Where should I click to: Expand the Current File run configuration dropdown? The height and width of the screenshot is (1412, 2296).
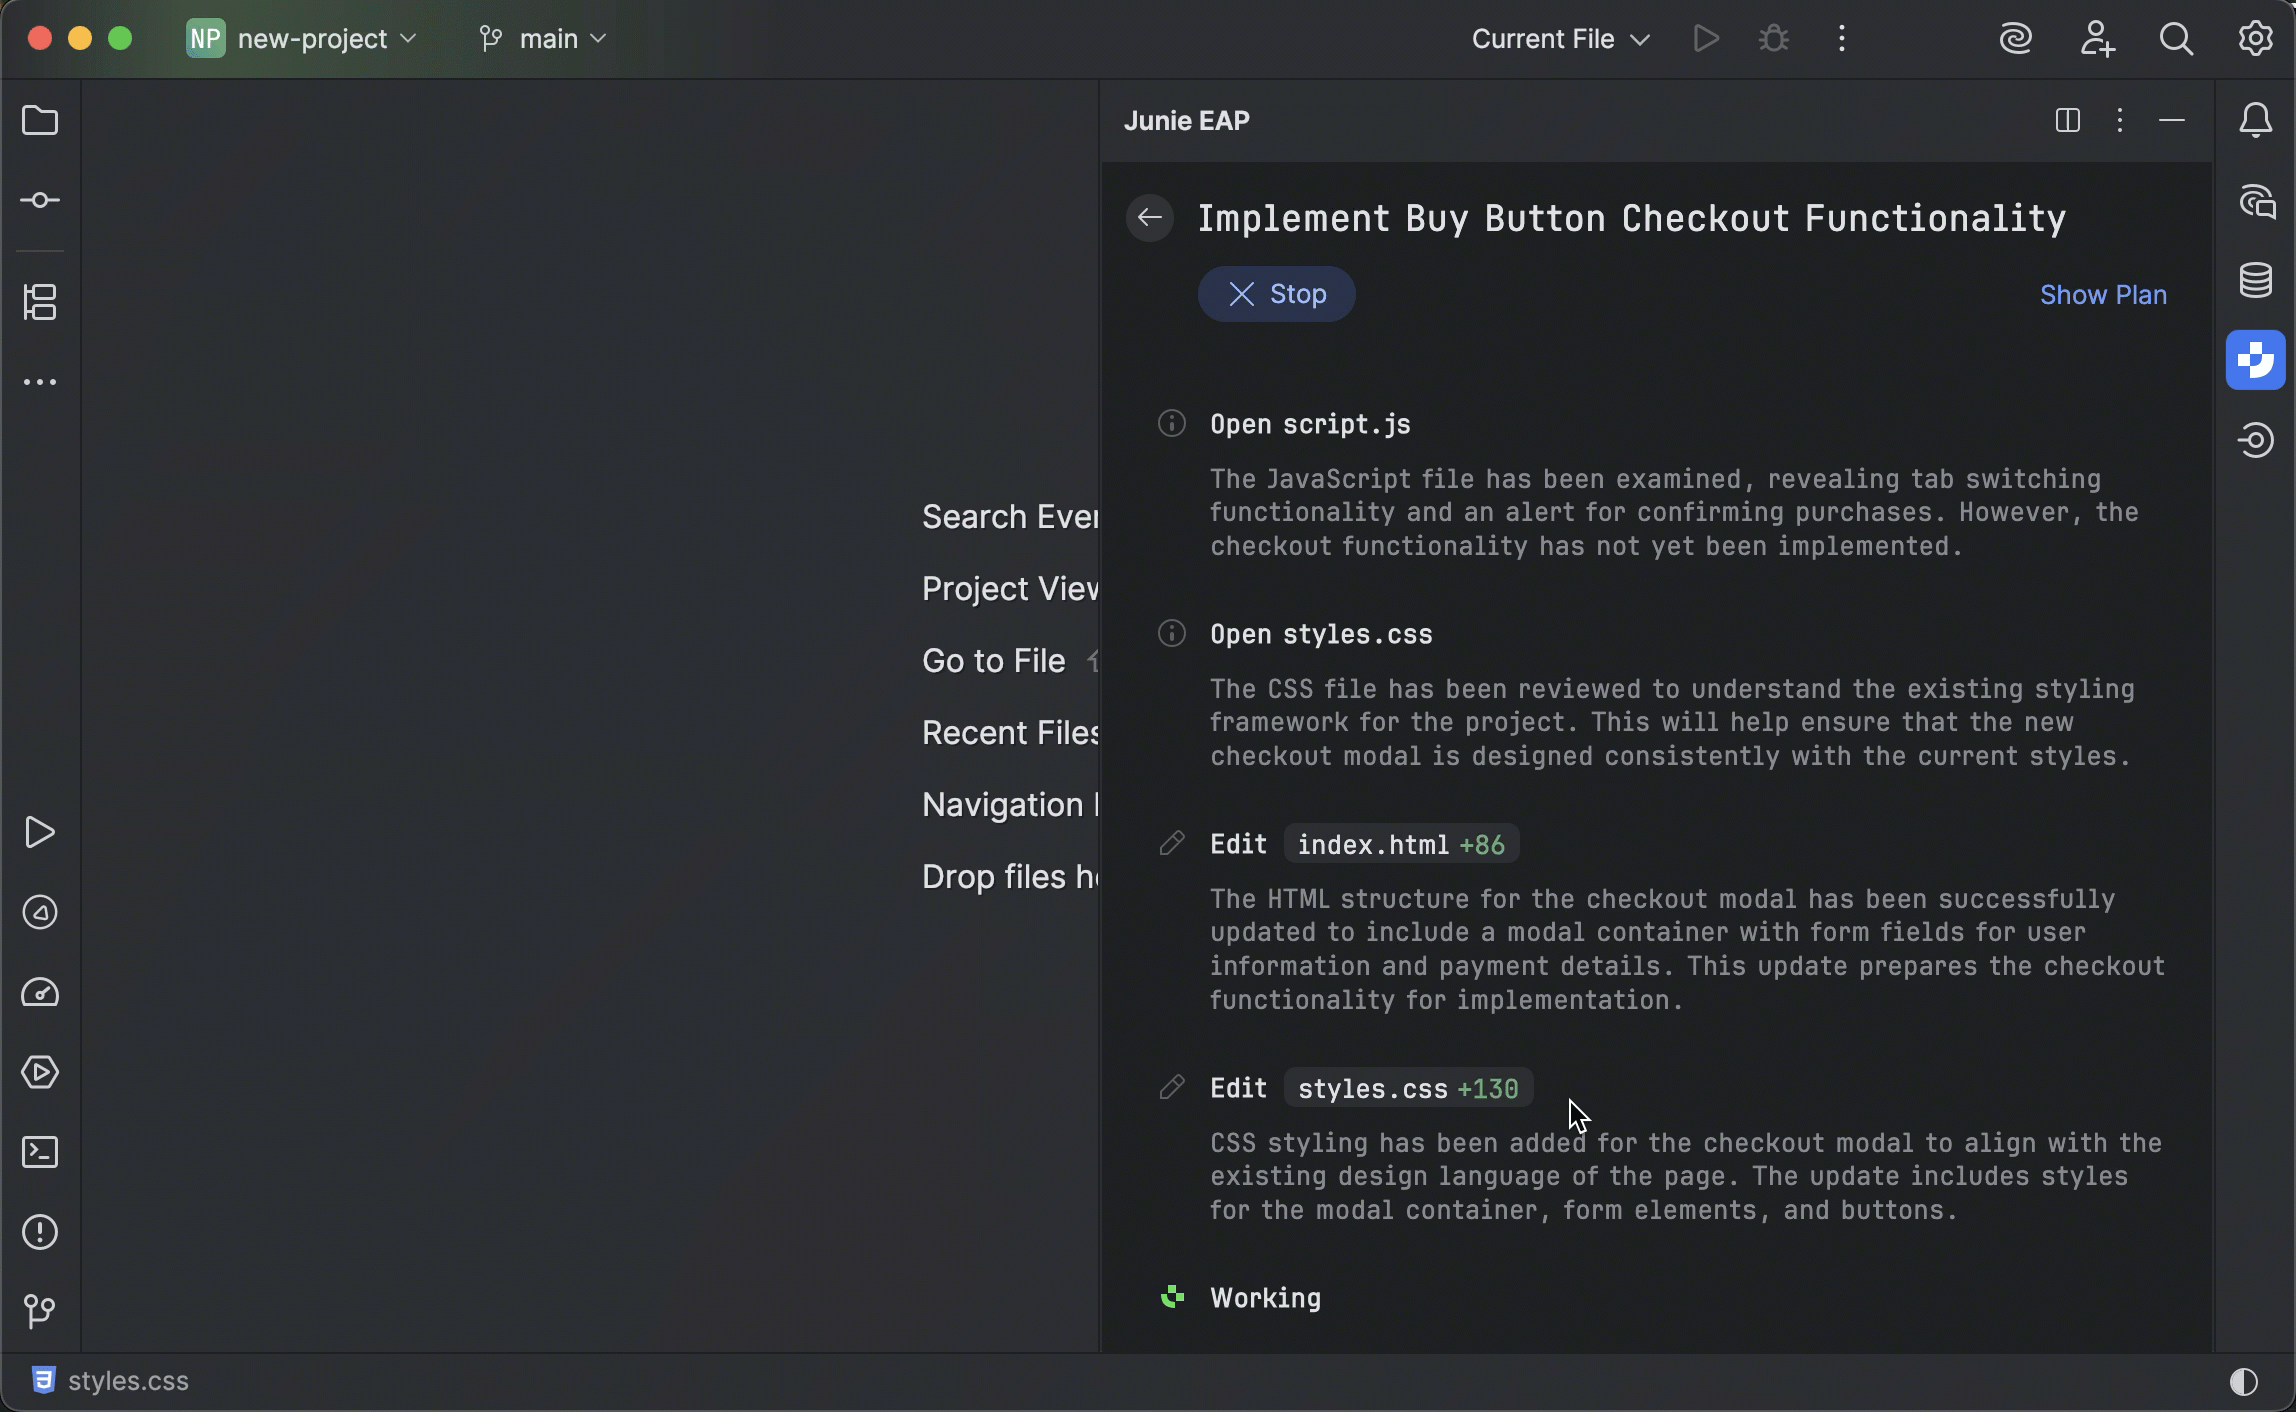[1560, 39]
